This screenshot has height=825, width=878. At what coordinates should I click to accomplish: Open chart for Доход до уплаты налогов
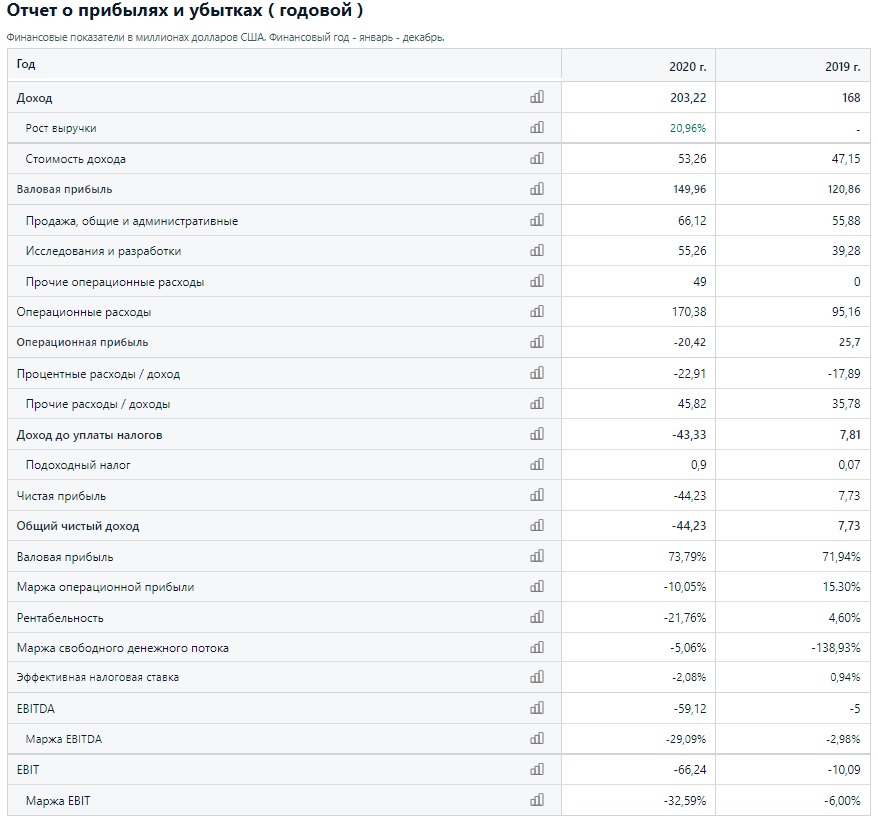(x=536, y=434)
